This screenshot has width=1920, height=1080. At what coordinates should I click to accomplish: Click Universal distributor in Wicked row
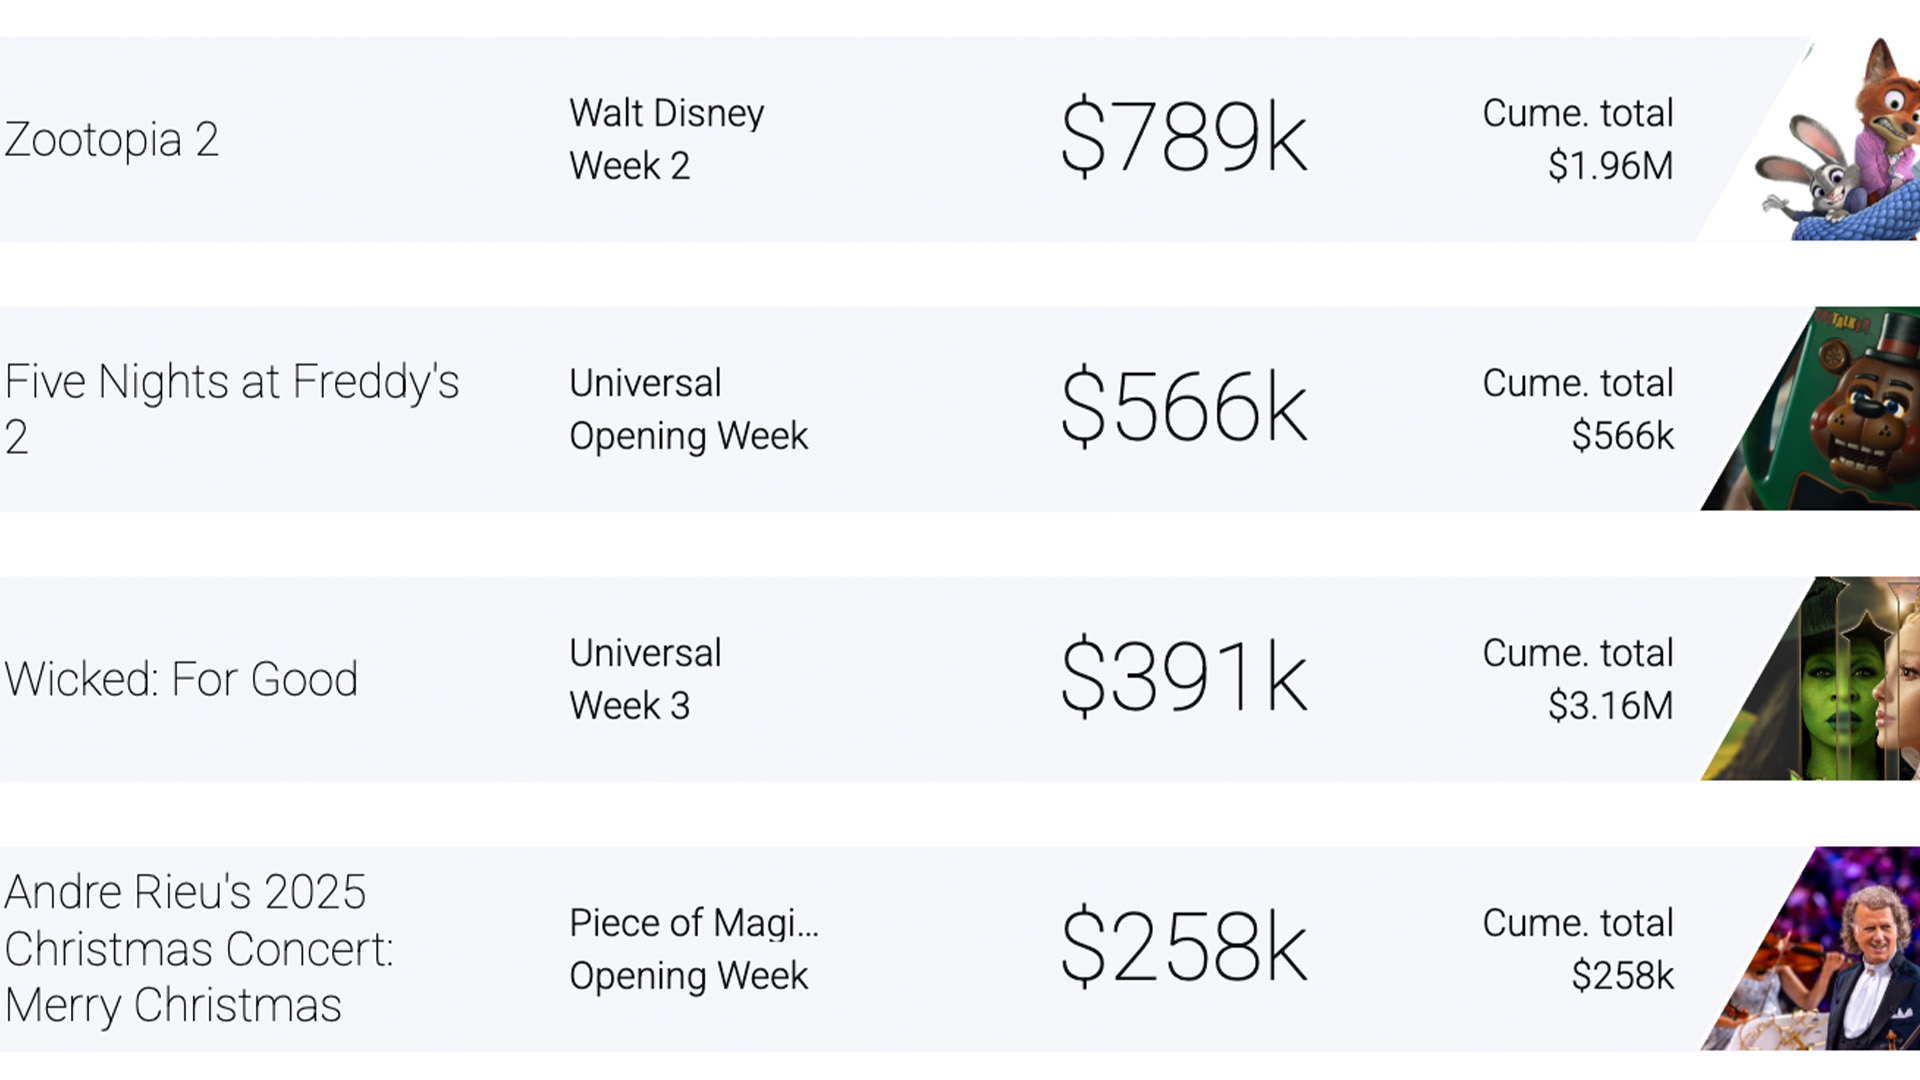click(645, 653)
